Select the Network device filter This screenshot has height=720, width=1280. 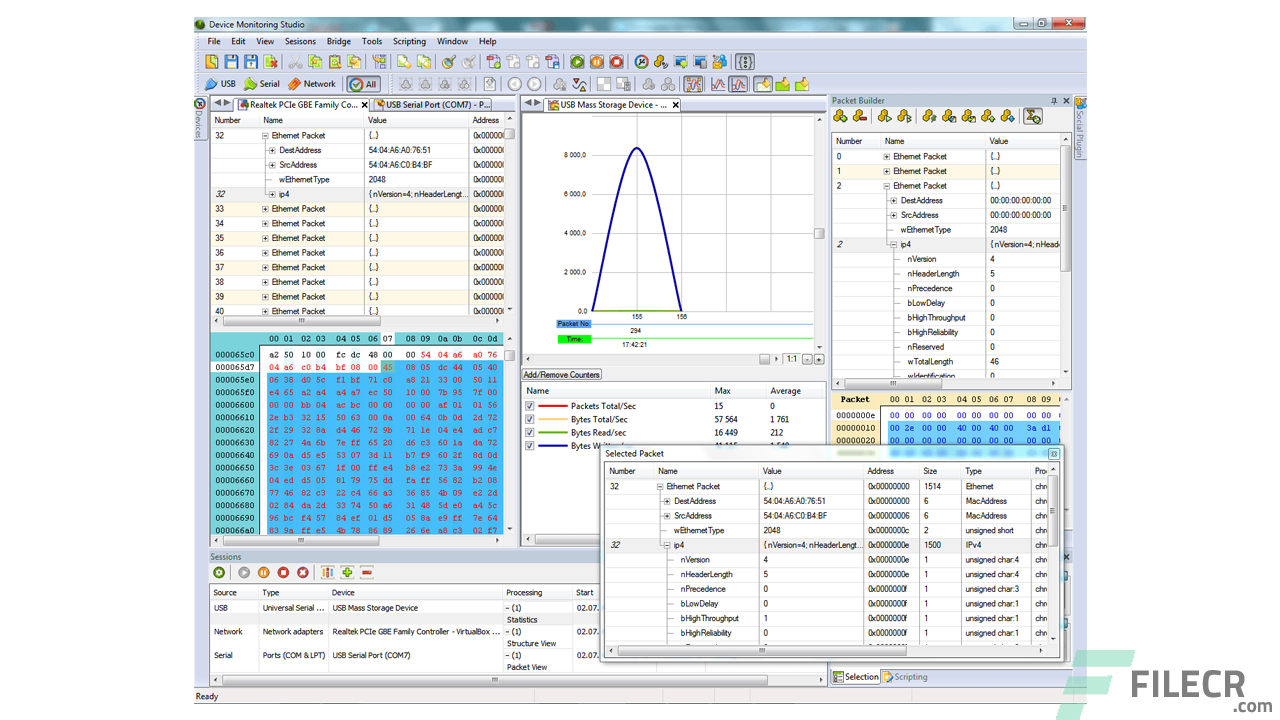coord(311,84)
